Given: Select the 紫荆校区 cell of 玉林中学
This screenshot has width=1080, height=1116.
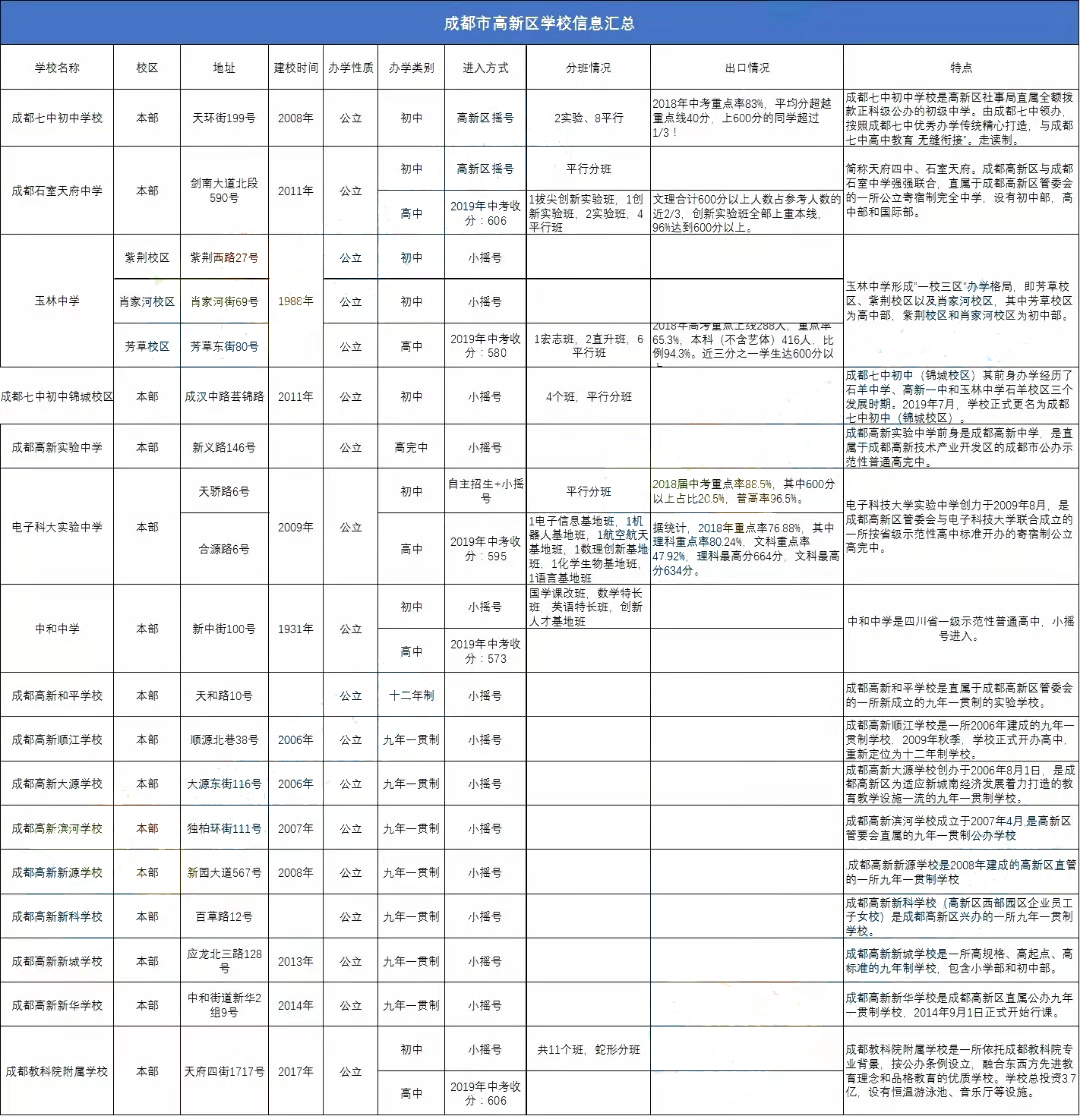Looking at the screenshot, I should [x=147, y=257].
